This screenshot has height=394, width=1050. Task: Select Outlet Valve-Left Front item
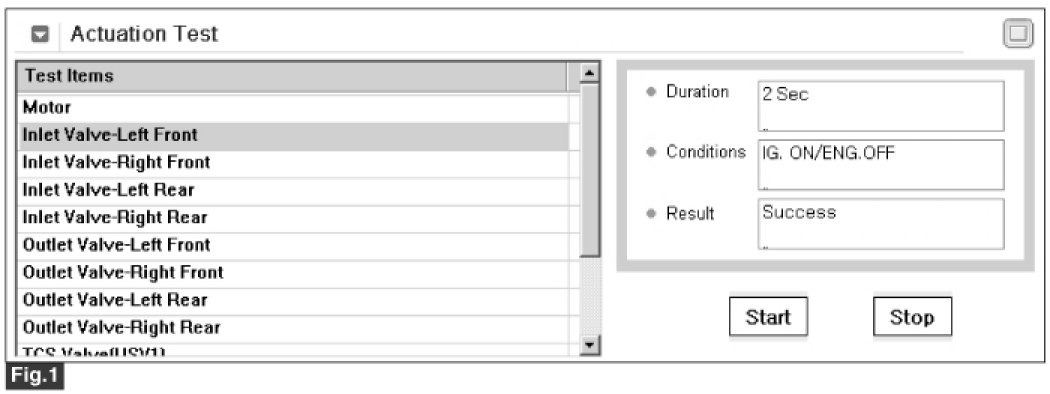coord(293,245)
